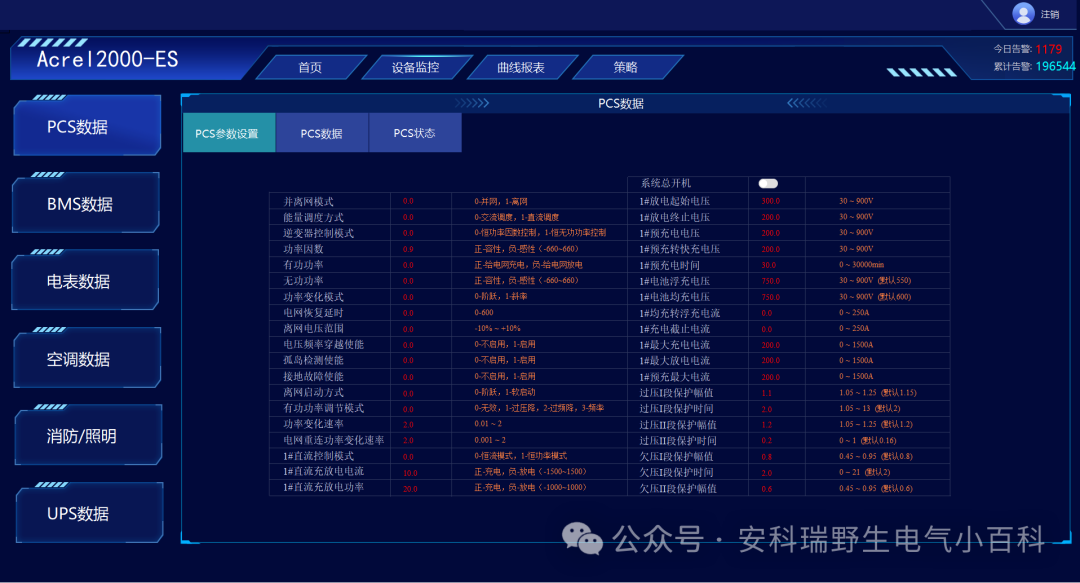Viewport: 1080px width, 583px height.
Task: Select the 欠压I段保护幅值 value 0.8
Action: [x=767, y=456]
